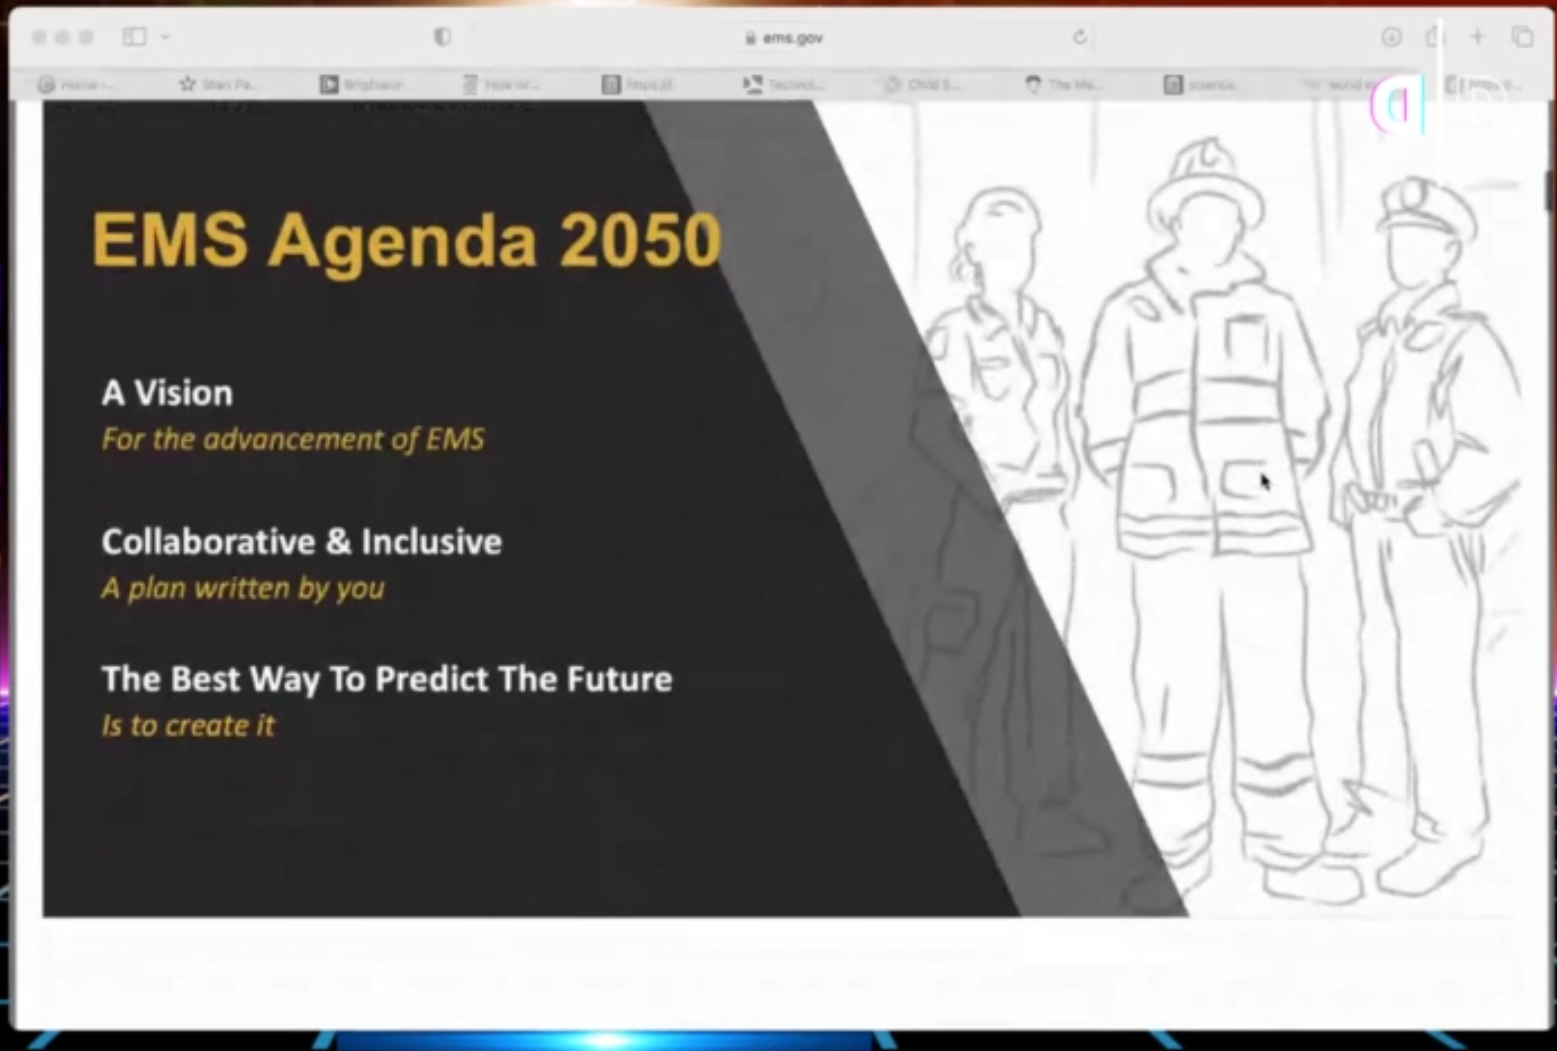Screen dimensions: 1557x1051
Task: Show the Safari downloads icon
Action: [x=1391, y=37]
